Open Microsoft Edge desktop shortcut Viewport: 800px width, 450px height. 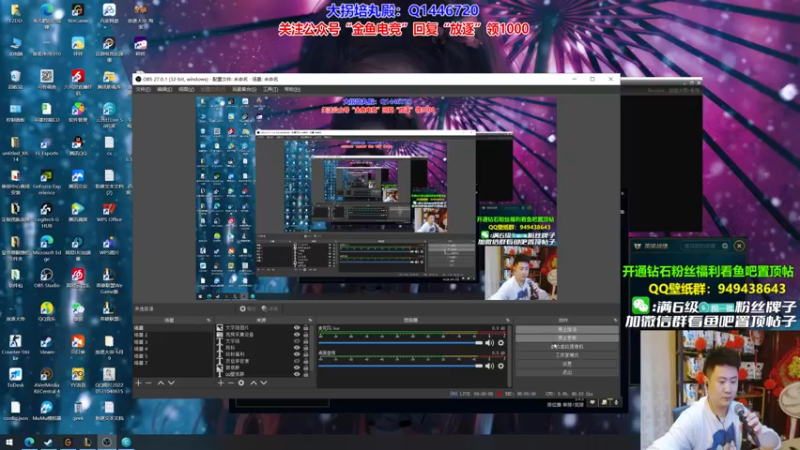[x=46, y=248]
